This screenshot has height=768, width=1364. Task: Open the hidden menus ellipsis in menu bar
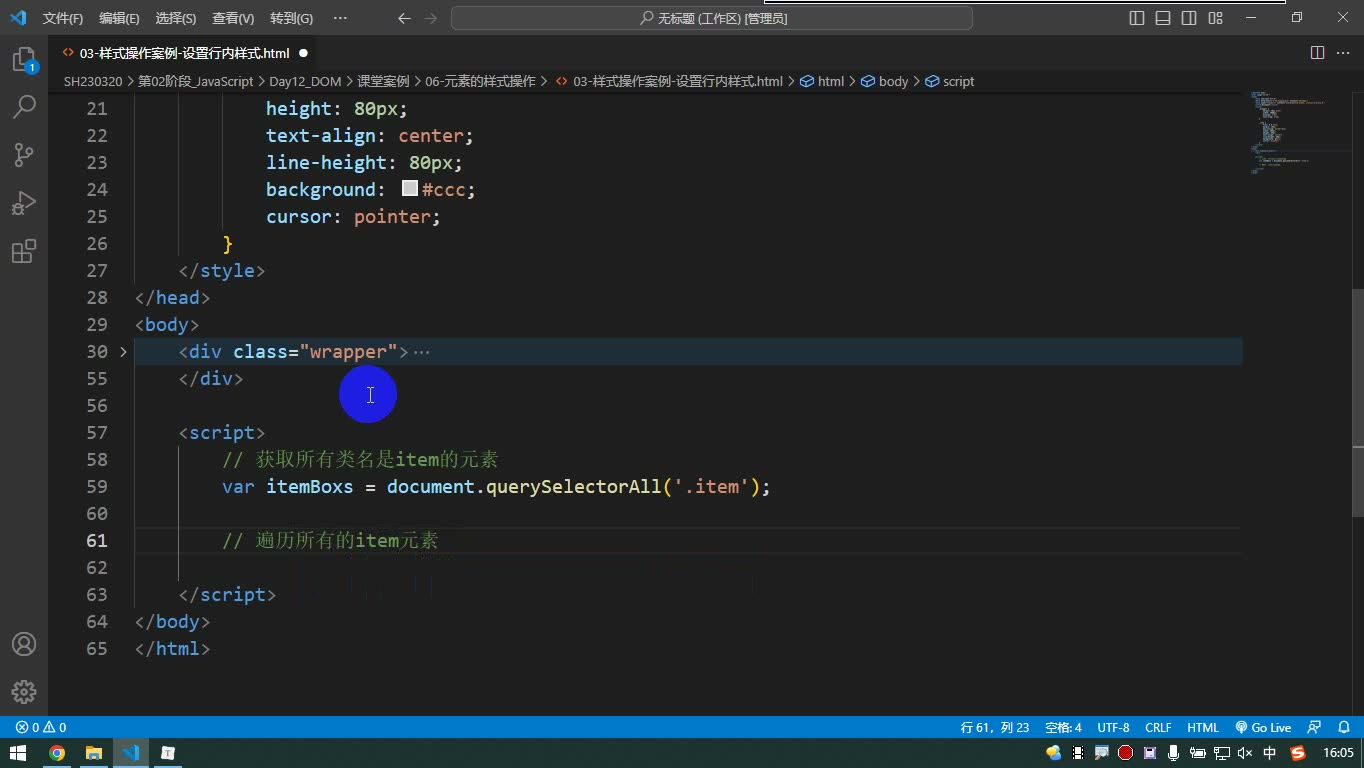[x=340, y=18]
